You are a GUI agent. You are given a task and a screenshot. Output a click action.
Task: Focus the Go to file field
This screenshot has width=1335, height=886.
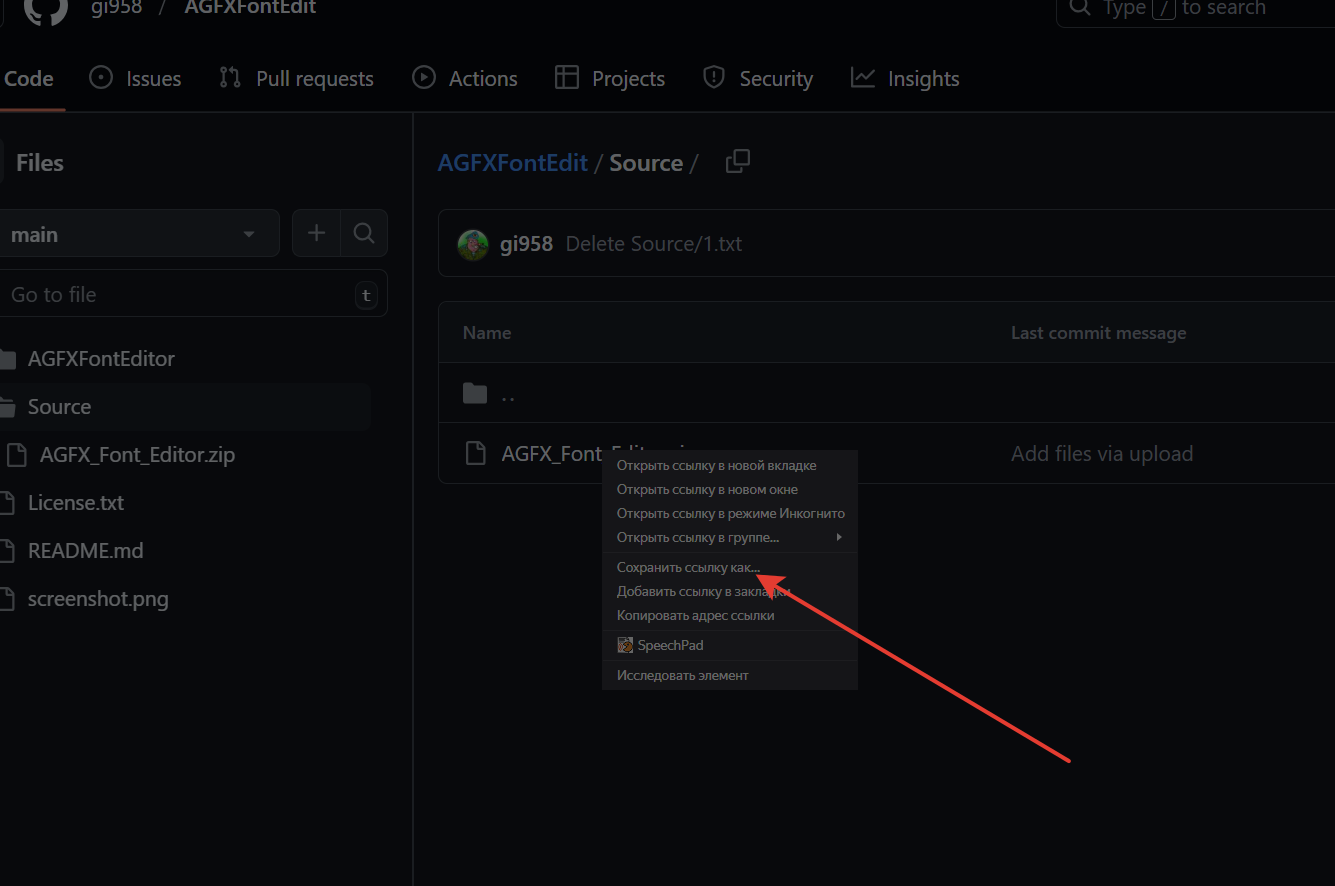(x=193, y=295)
